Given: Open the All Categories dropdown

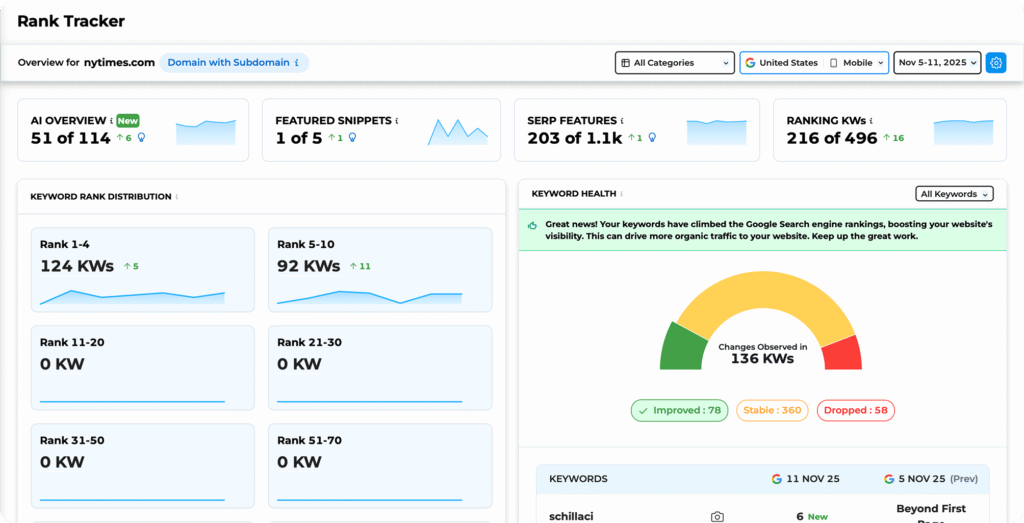Looking at the screenshot, I should (674, 63).
